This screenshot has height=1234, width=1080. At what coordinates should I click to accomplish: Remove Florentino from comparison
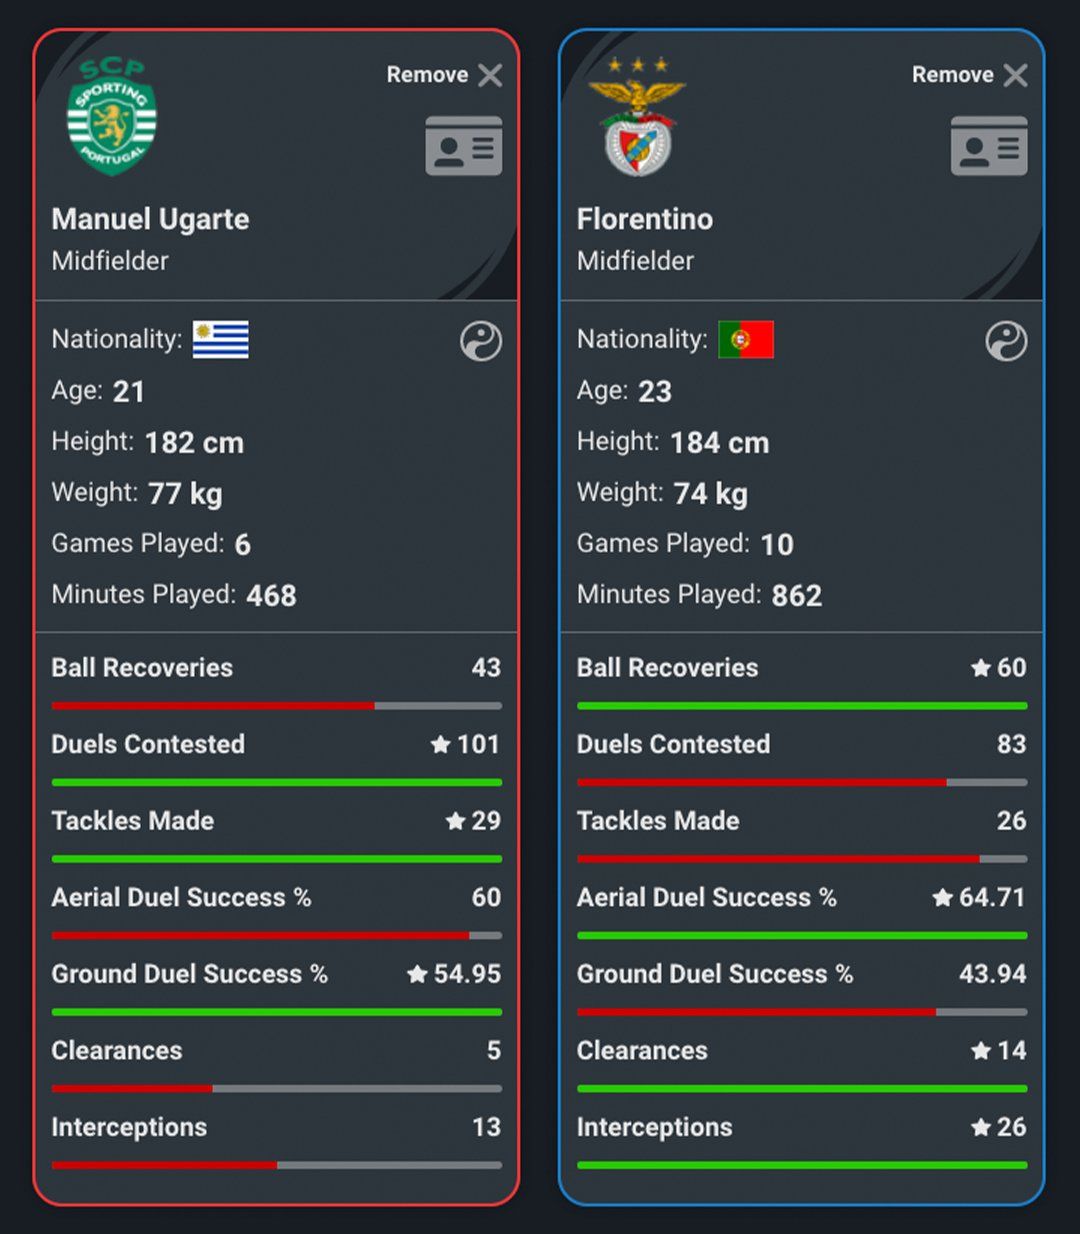(970, 75)
